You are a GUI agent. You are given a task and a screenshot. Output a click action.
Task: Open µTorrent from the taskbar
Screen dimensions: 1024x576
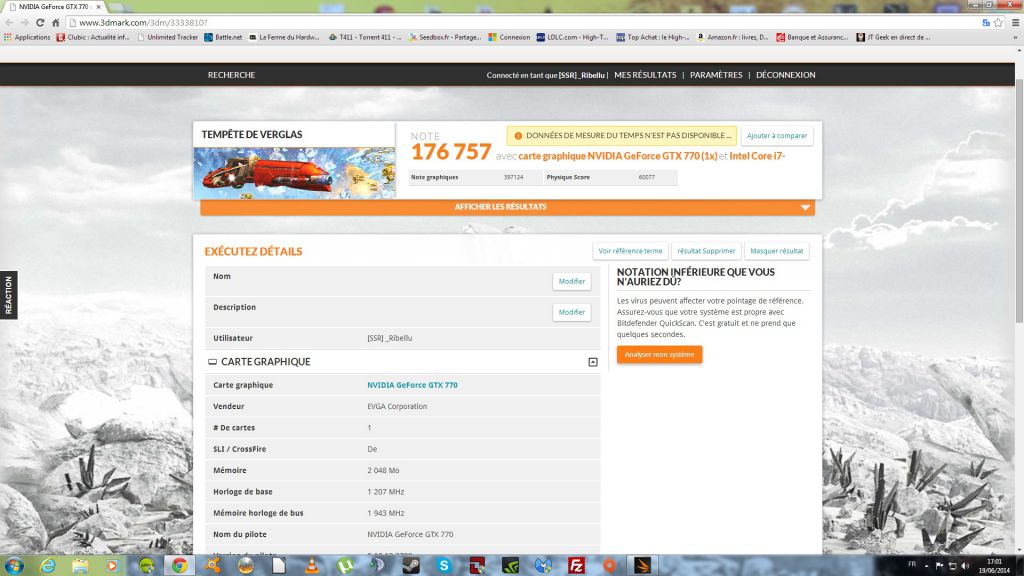point(345,566)
